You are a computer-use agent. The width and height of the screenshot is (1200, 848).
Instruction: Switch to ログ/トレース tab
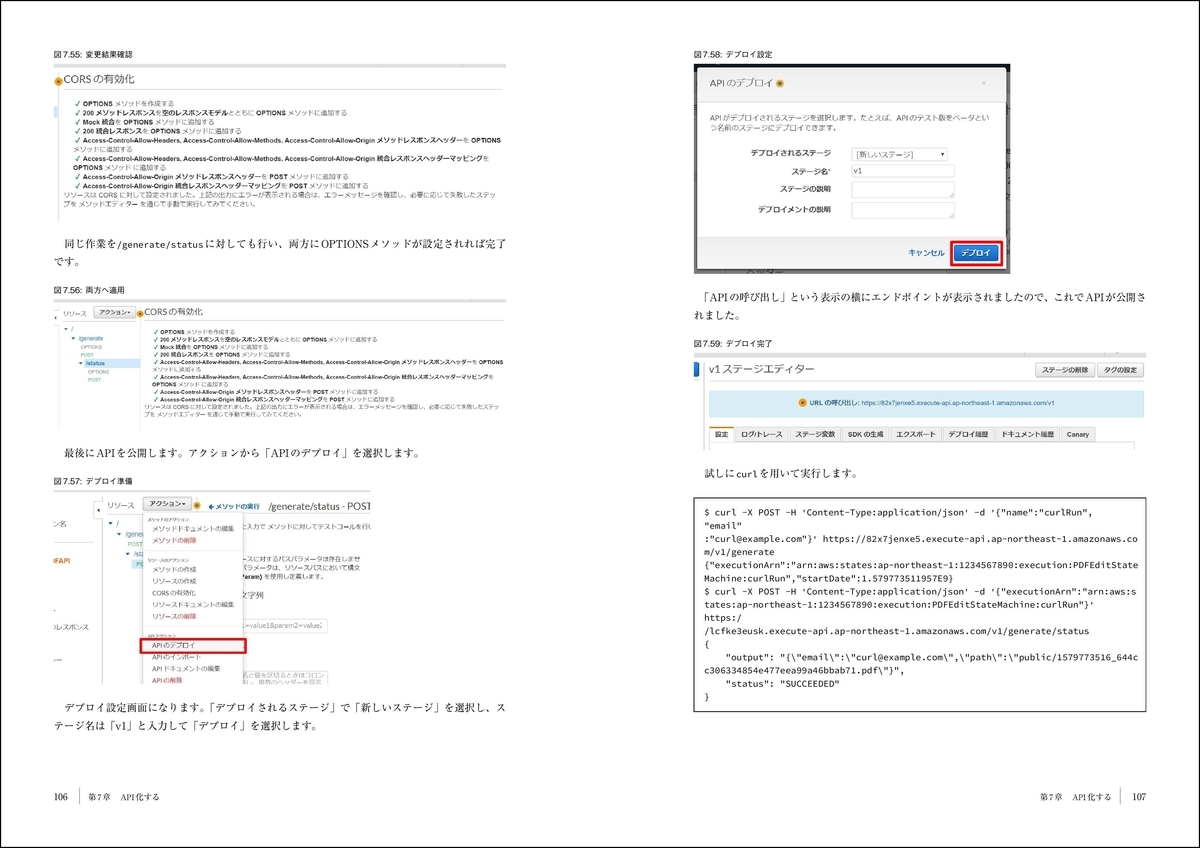point(761,434)
